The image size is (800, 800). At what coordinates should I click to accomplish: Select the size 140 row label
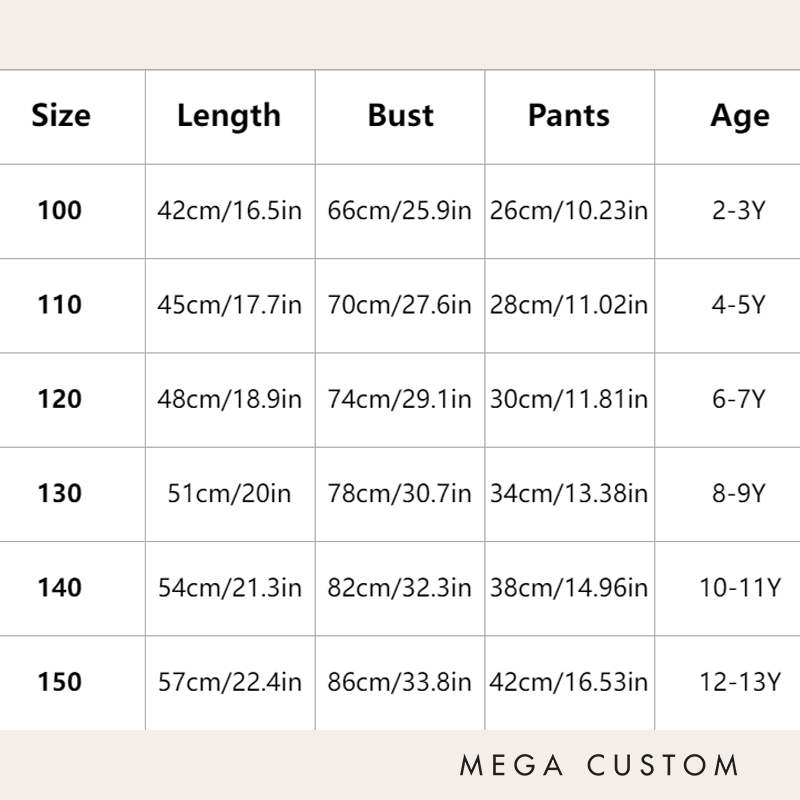coord(60,588)
